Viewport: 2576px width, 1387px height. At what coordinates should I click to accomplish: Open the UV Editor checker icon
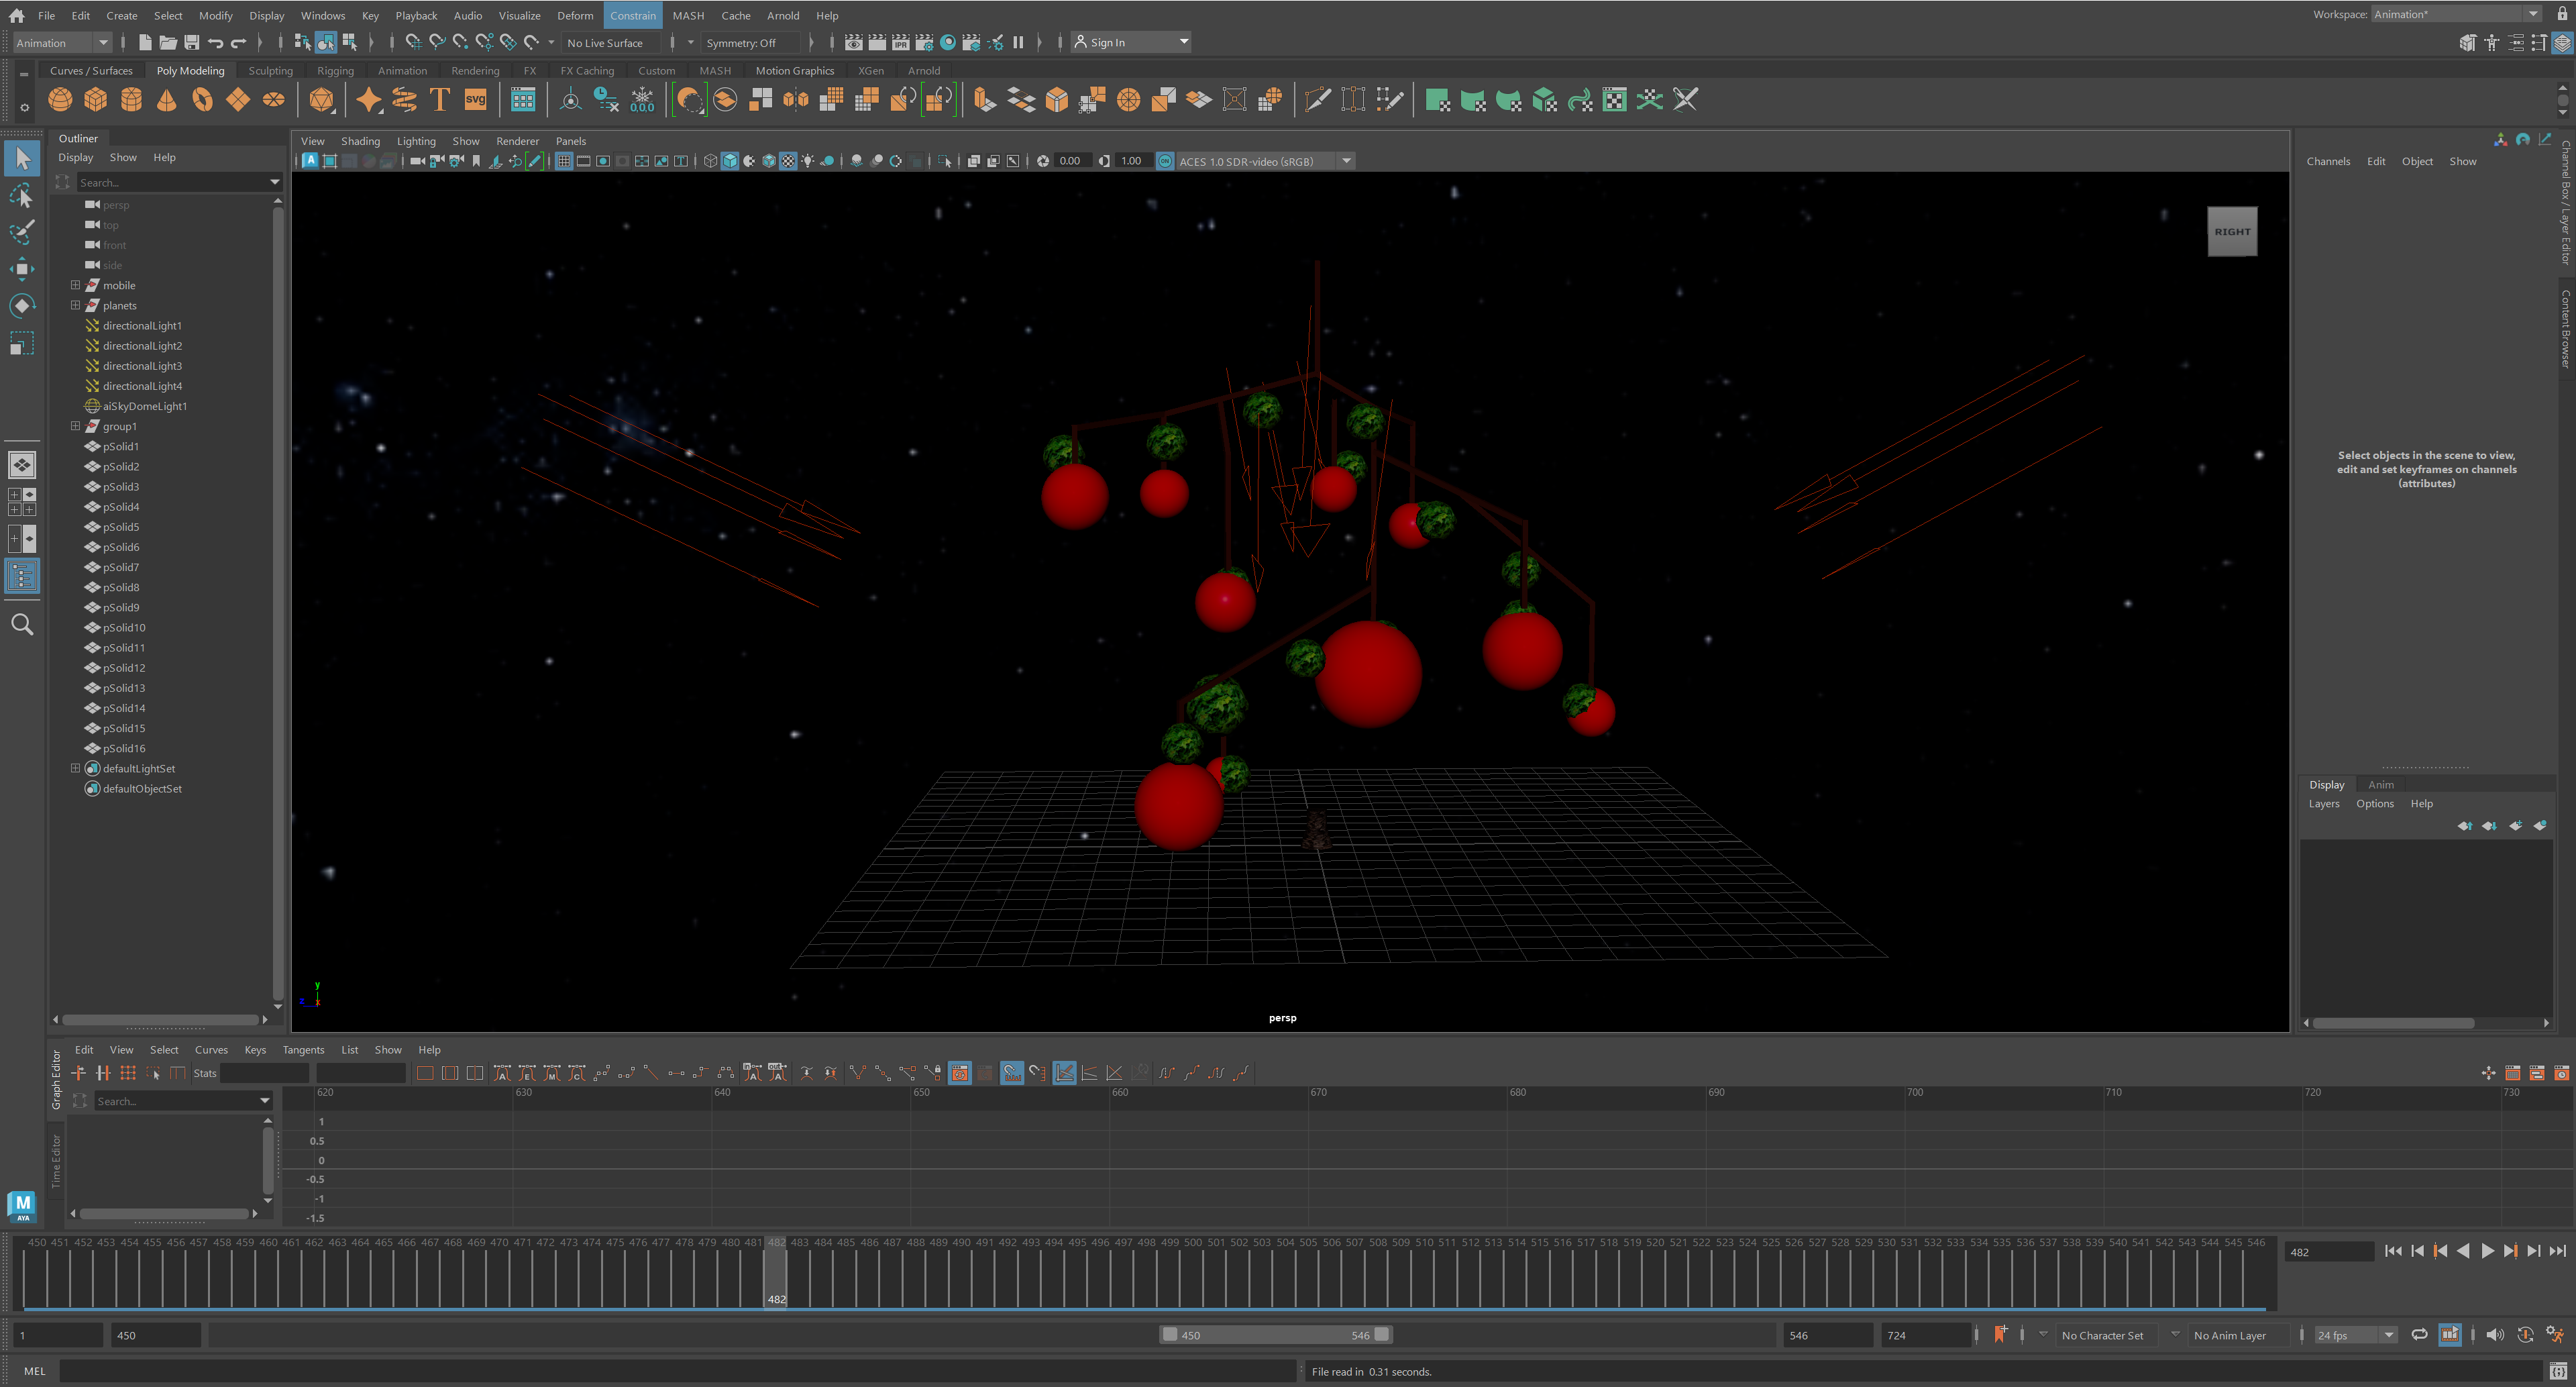(x=1614, y=100)
